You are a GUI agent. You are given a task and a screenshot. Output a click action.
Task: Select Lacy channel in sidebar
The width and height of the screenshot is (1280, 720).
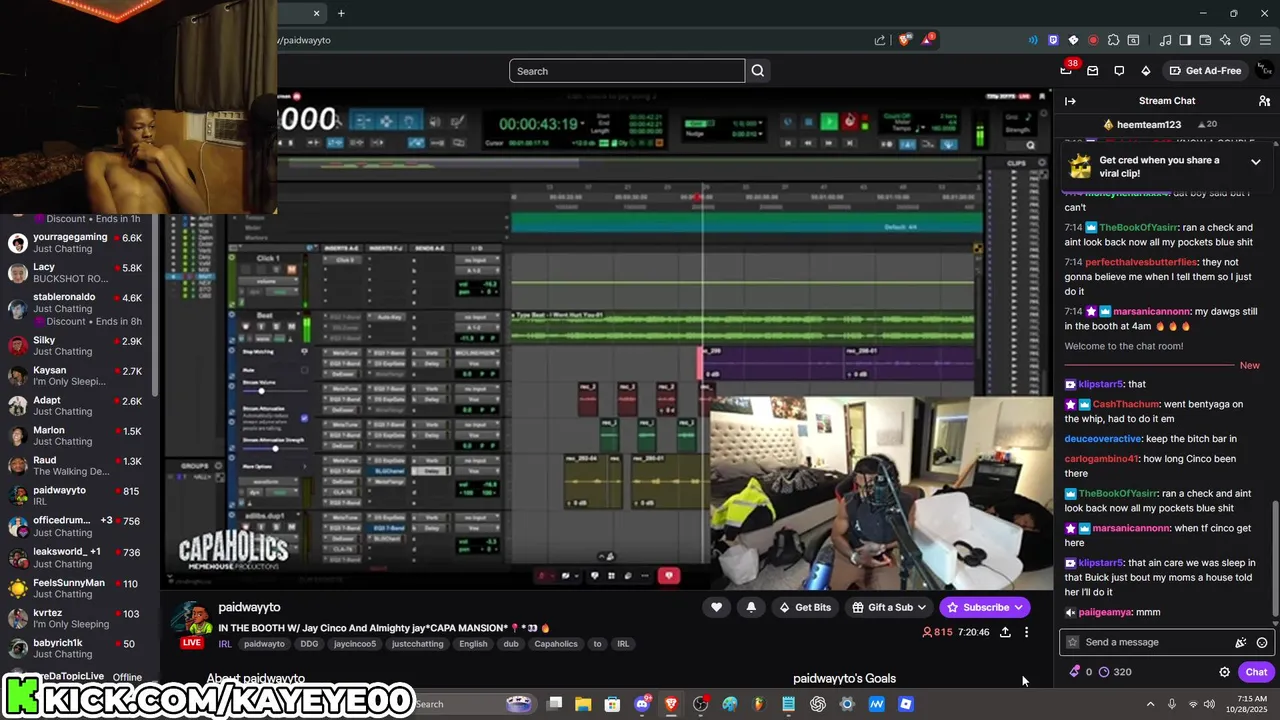tap(76, 273)
